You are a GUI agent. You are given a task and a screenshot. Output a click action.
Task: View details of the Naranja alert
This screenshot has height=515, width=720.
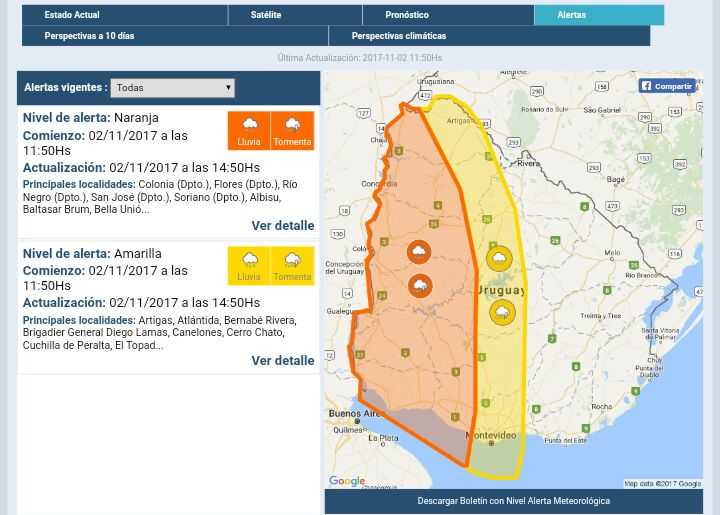pos(282,225)
